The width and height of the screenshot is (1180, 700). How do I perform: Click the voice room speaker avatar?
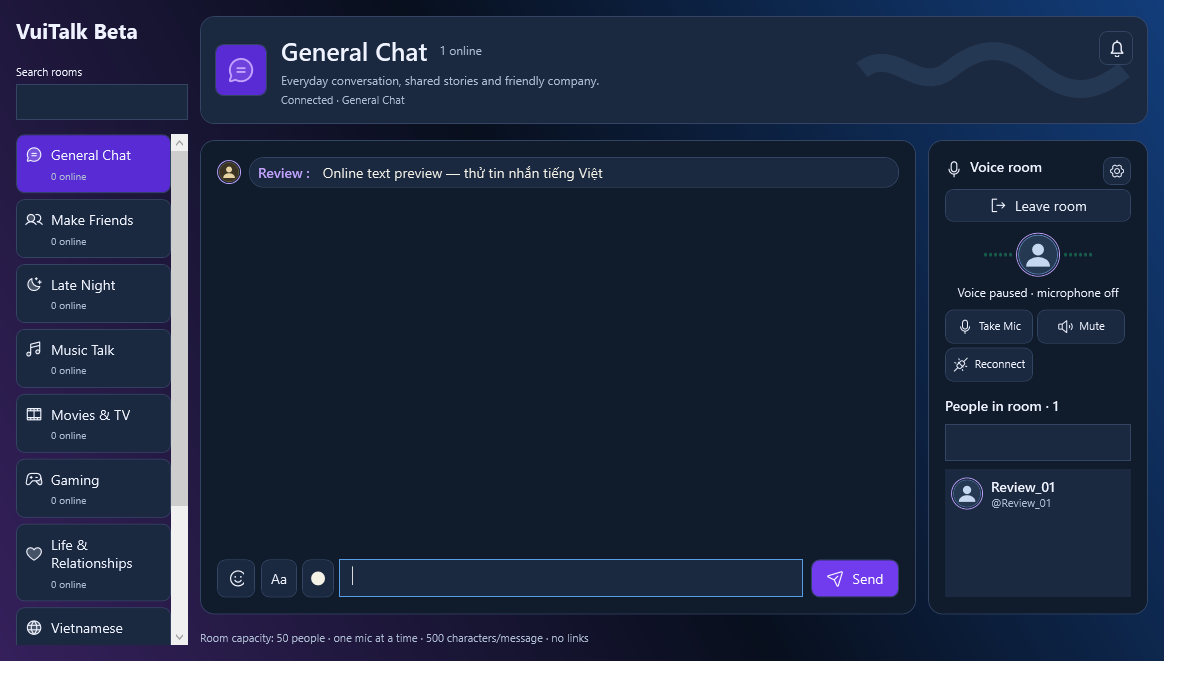[x=1038, y=255]
